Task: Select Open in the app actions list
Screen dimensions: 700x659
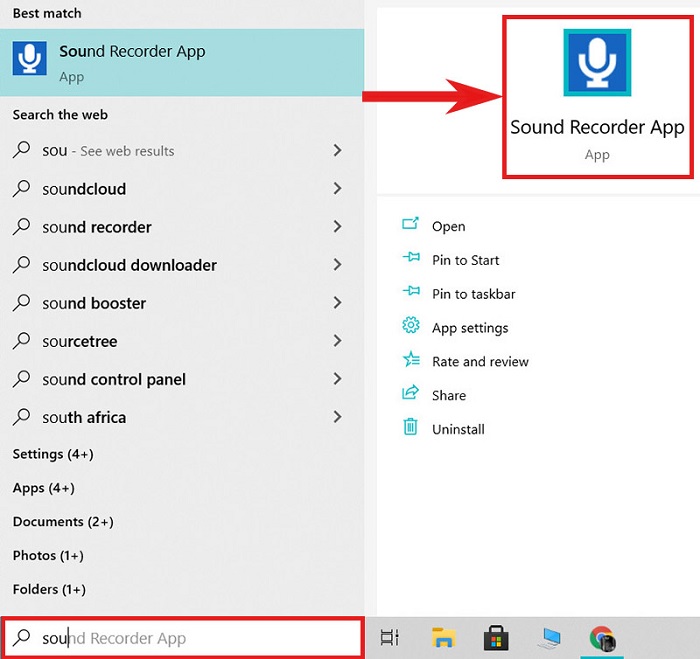Action: click(x=448, y=227)
